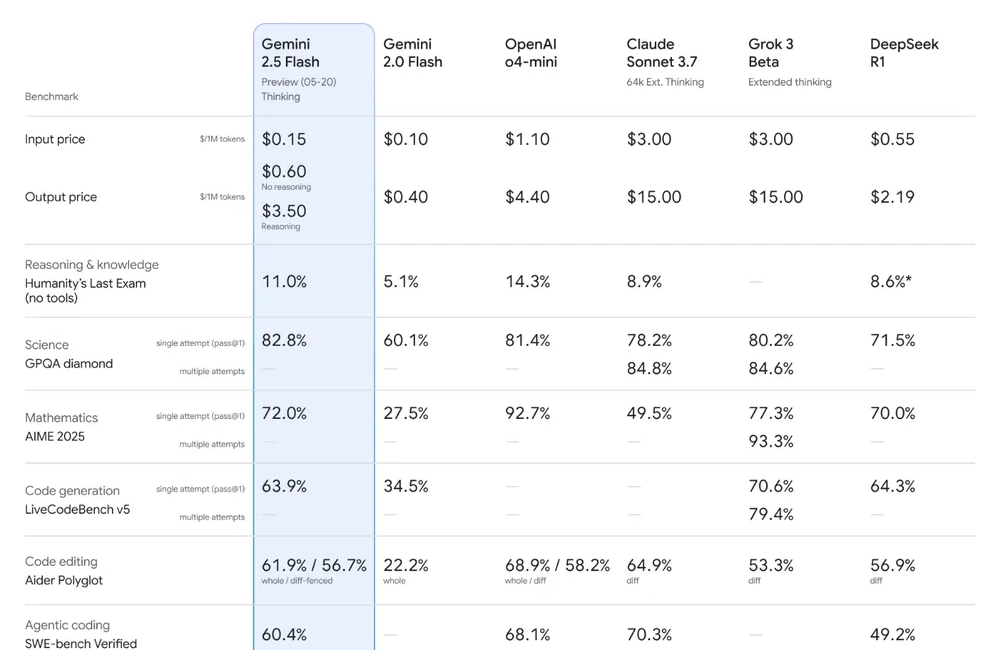Select the $1.10 input price value
Screen dimensions: 1000x650
pyautogui.click(x=527, y=139)
